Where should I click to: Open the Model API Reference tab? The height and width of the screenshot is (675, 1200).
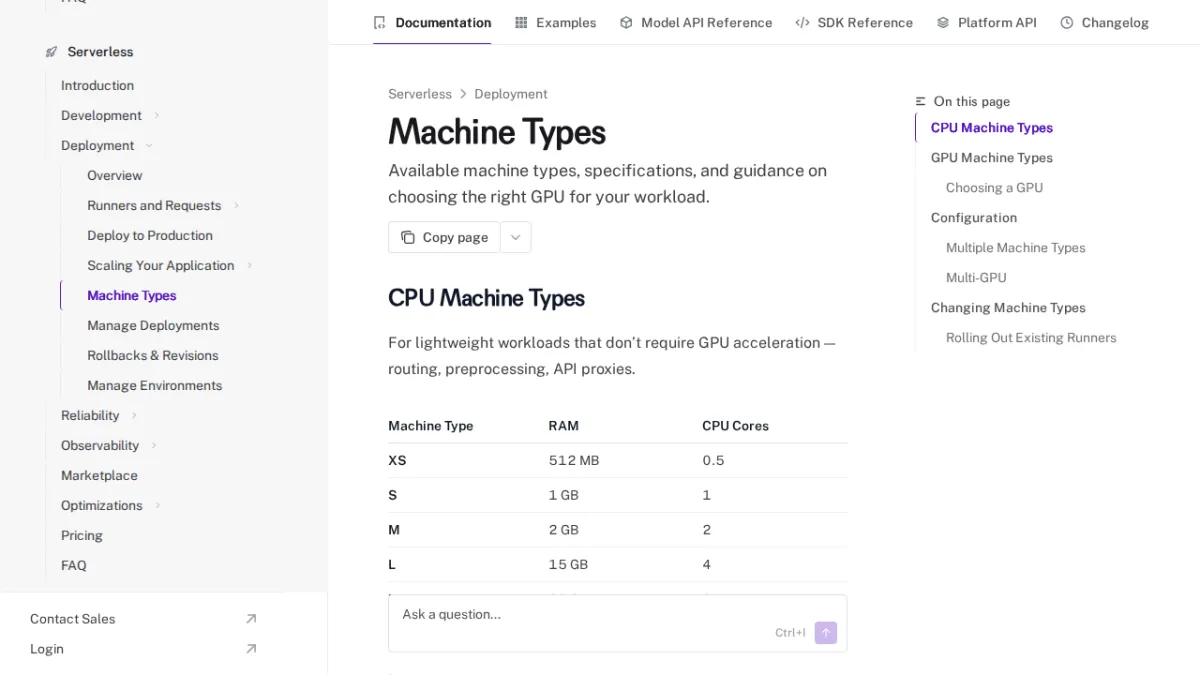[x=696, y=22]
